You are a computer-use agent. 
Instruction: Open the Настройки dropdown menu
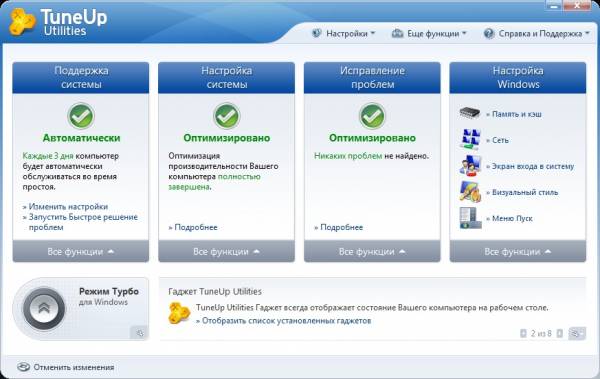pos(344,34)
